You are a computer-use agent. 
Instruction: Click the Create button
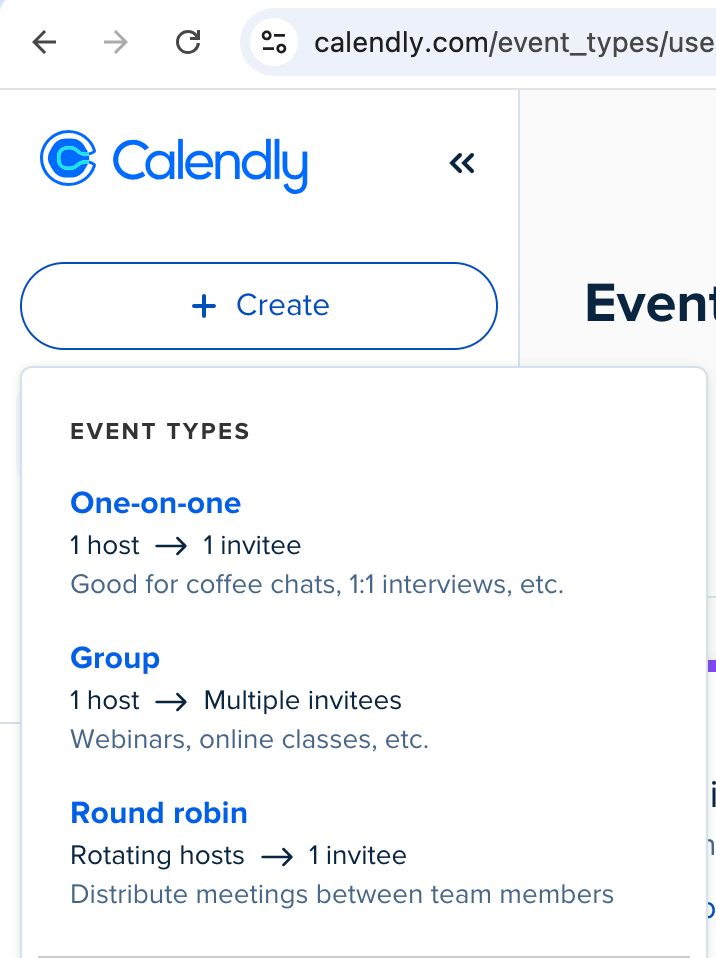pyautogui.click(x=259, y=306)
